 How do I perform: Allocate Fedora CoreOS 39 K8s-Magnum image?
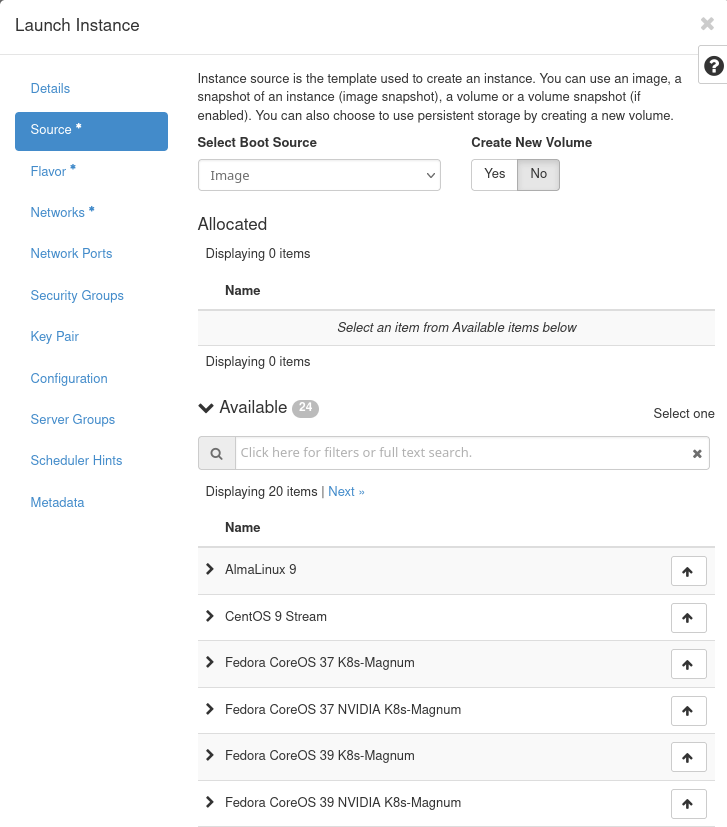[x=688, y=757]
